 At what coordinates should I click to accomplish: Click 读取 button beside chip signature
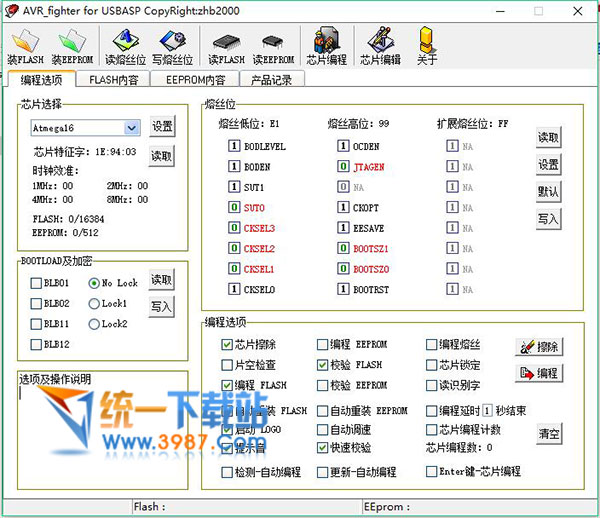161,156
